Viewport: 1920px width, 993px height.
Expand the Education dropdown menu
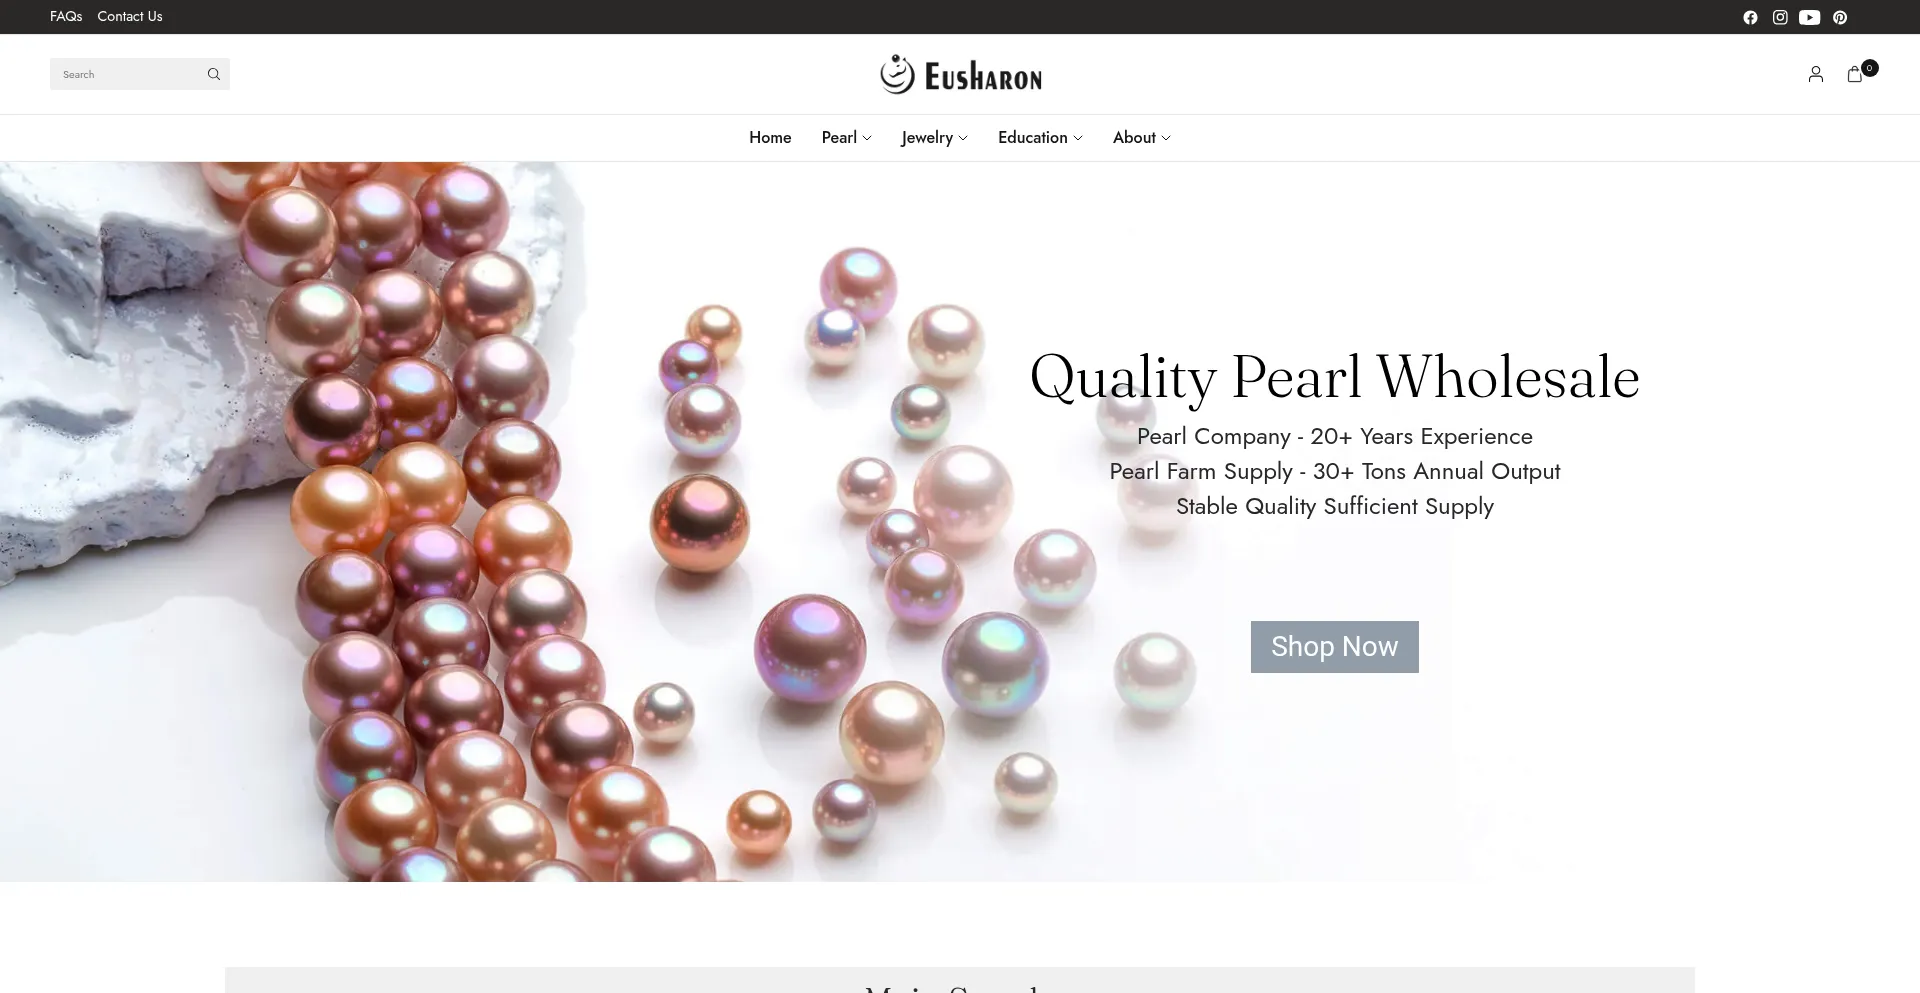pyautogui.click(x=1040, y=138)
